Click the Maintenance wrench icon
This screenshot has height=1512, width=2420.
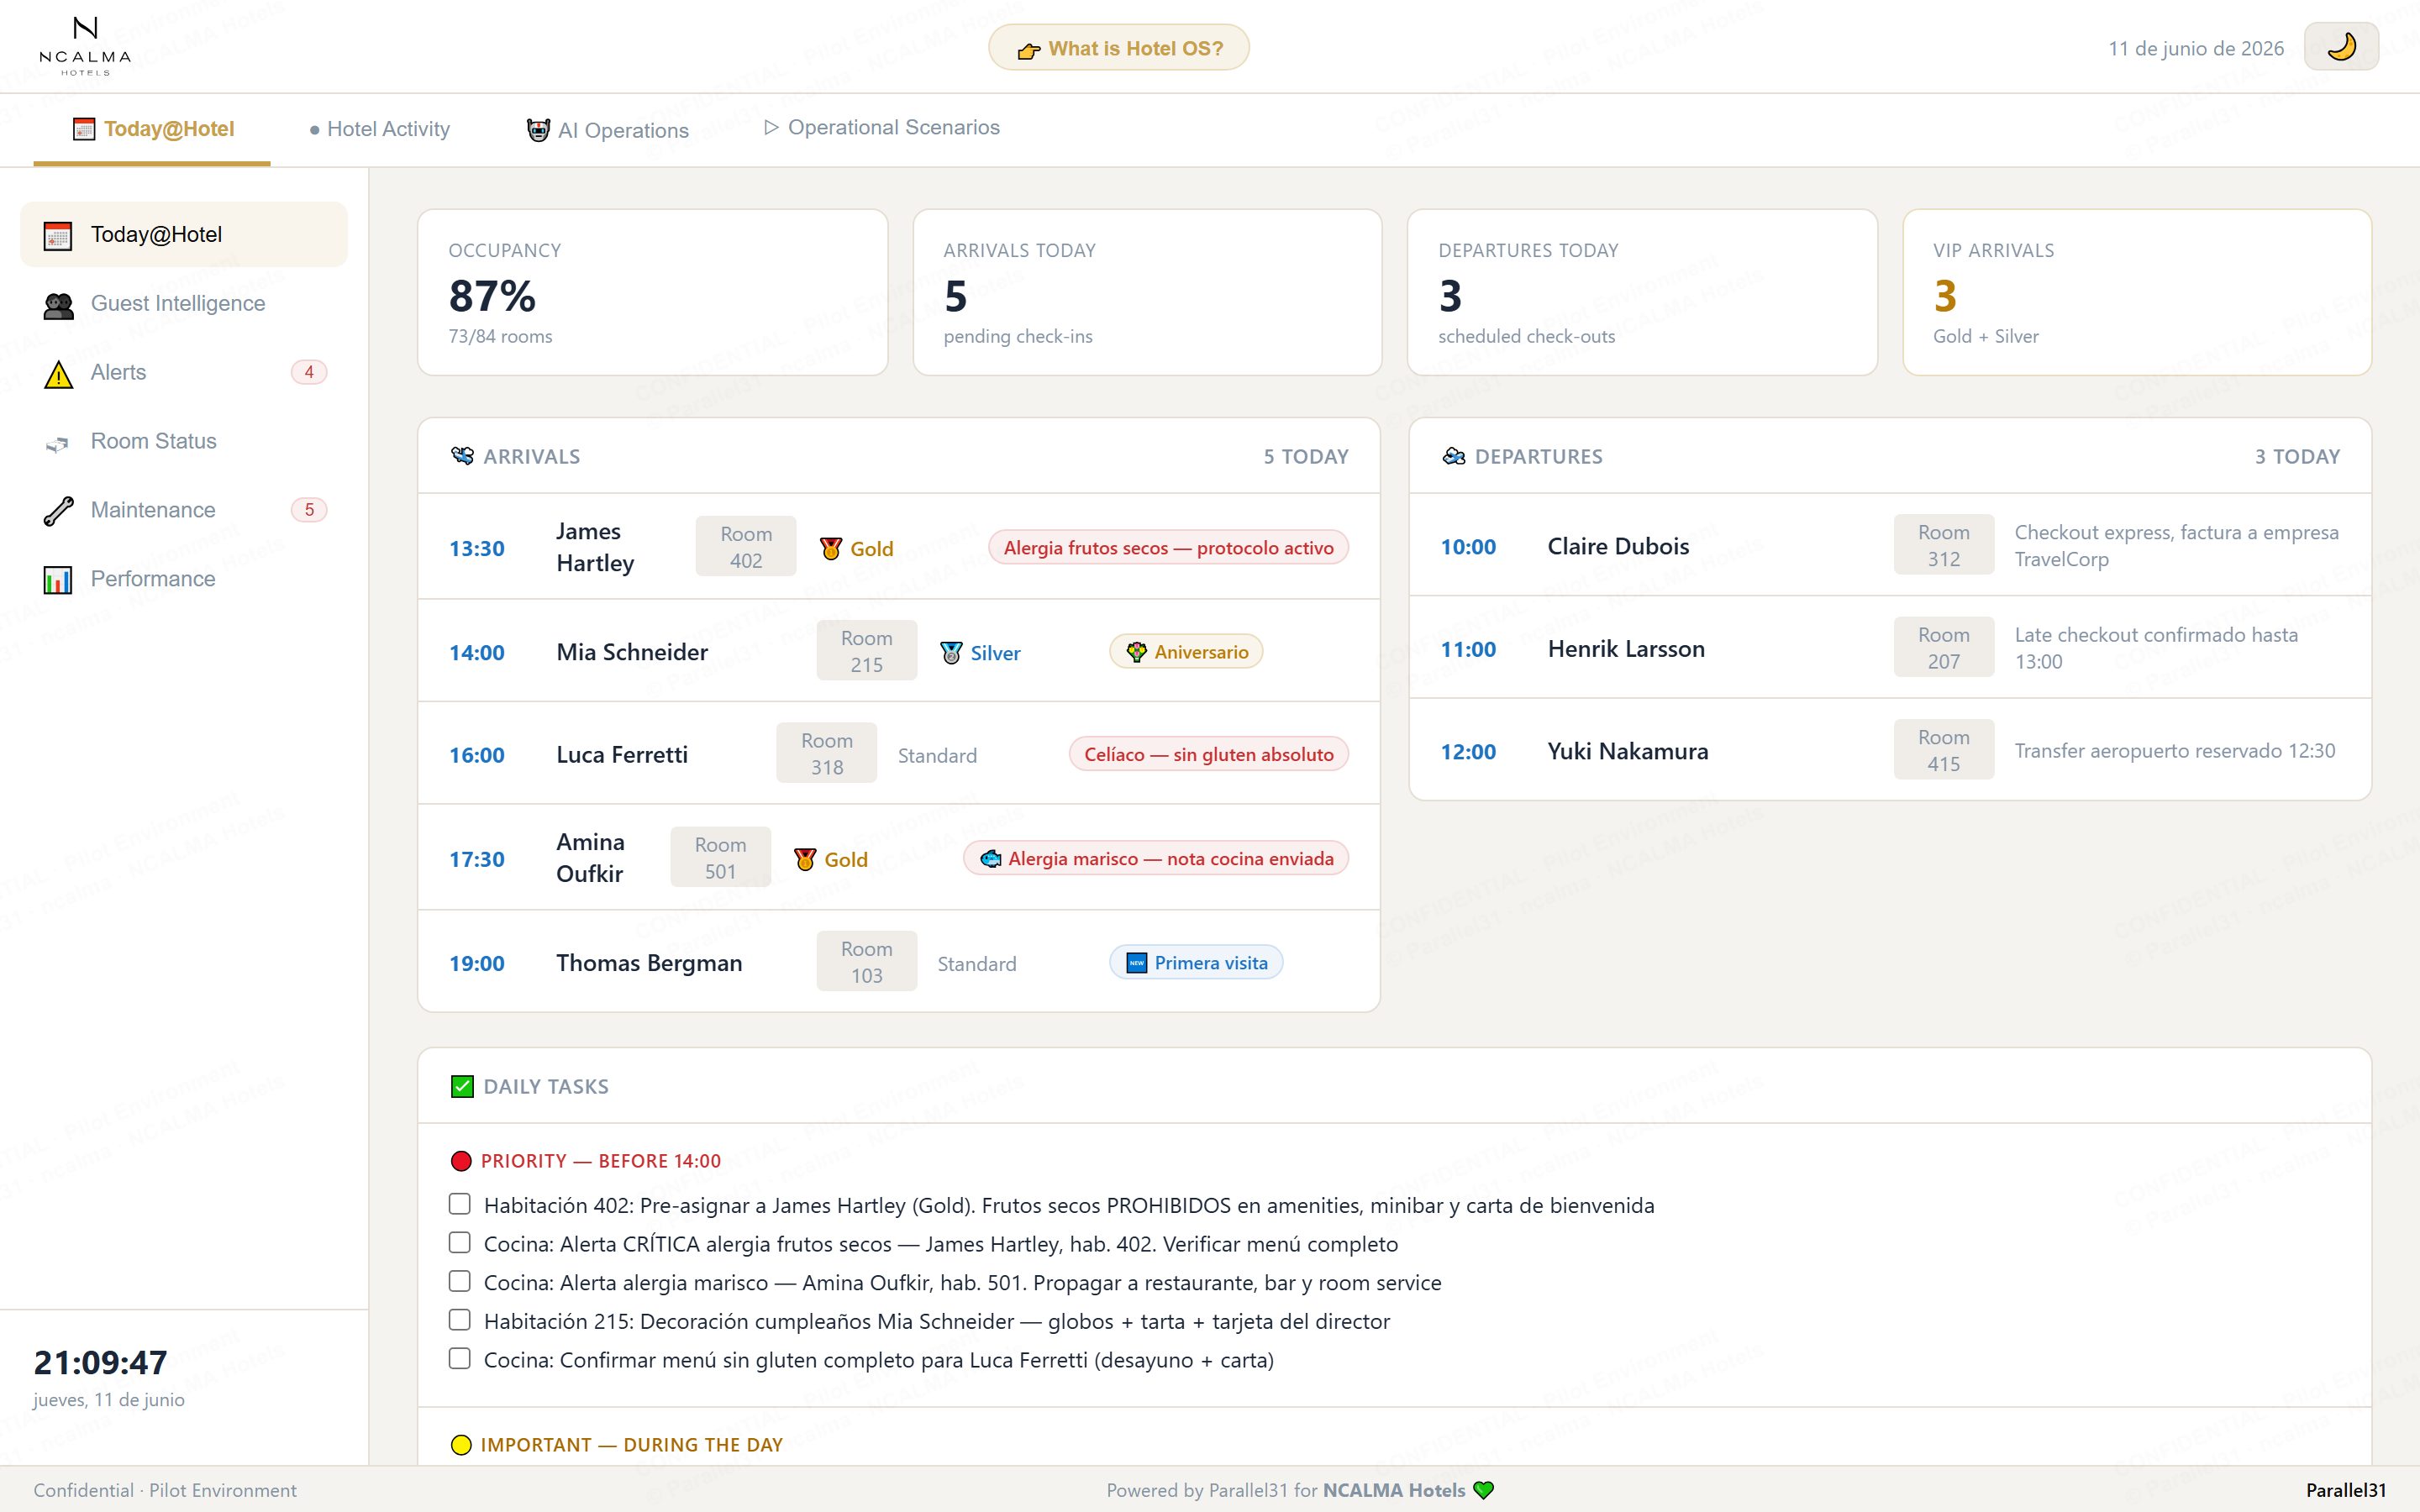pyautogui.click(x=58, y=511)
